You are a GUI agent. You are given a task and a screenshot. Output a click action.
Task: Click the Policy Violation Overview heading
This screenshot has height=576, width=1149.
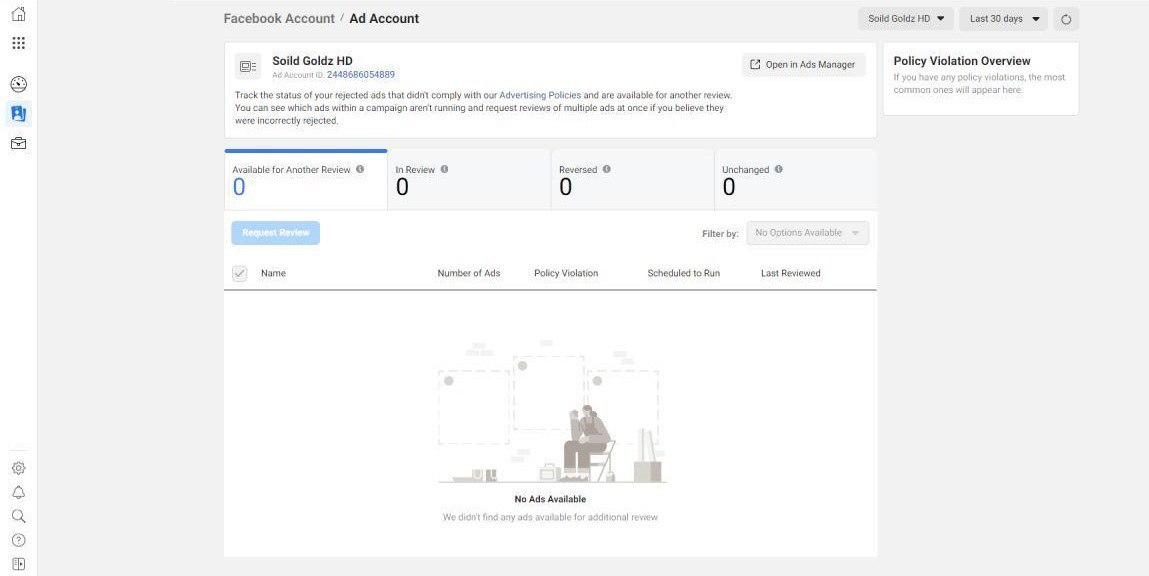[962, 61]
